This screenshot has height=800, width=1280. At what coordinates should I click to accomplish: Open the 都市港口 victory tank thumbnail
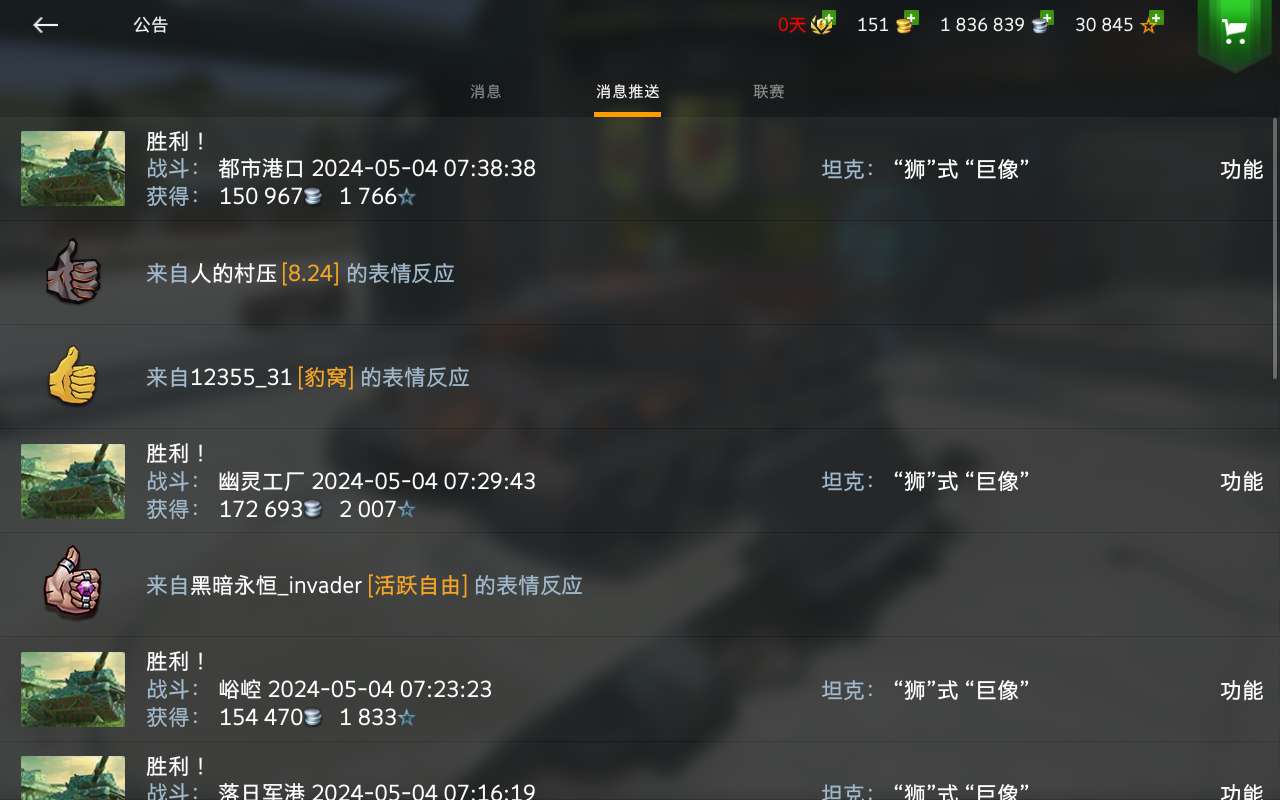(73, 169)
